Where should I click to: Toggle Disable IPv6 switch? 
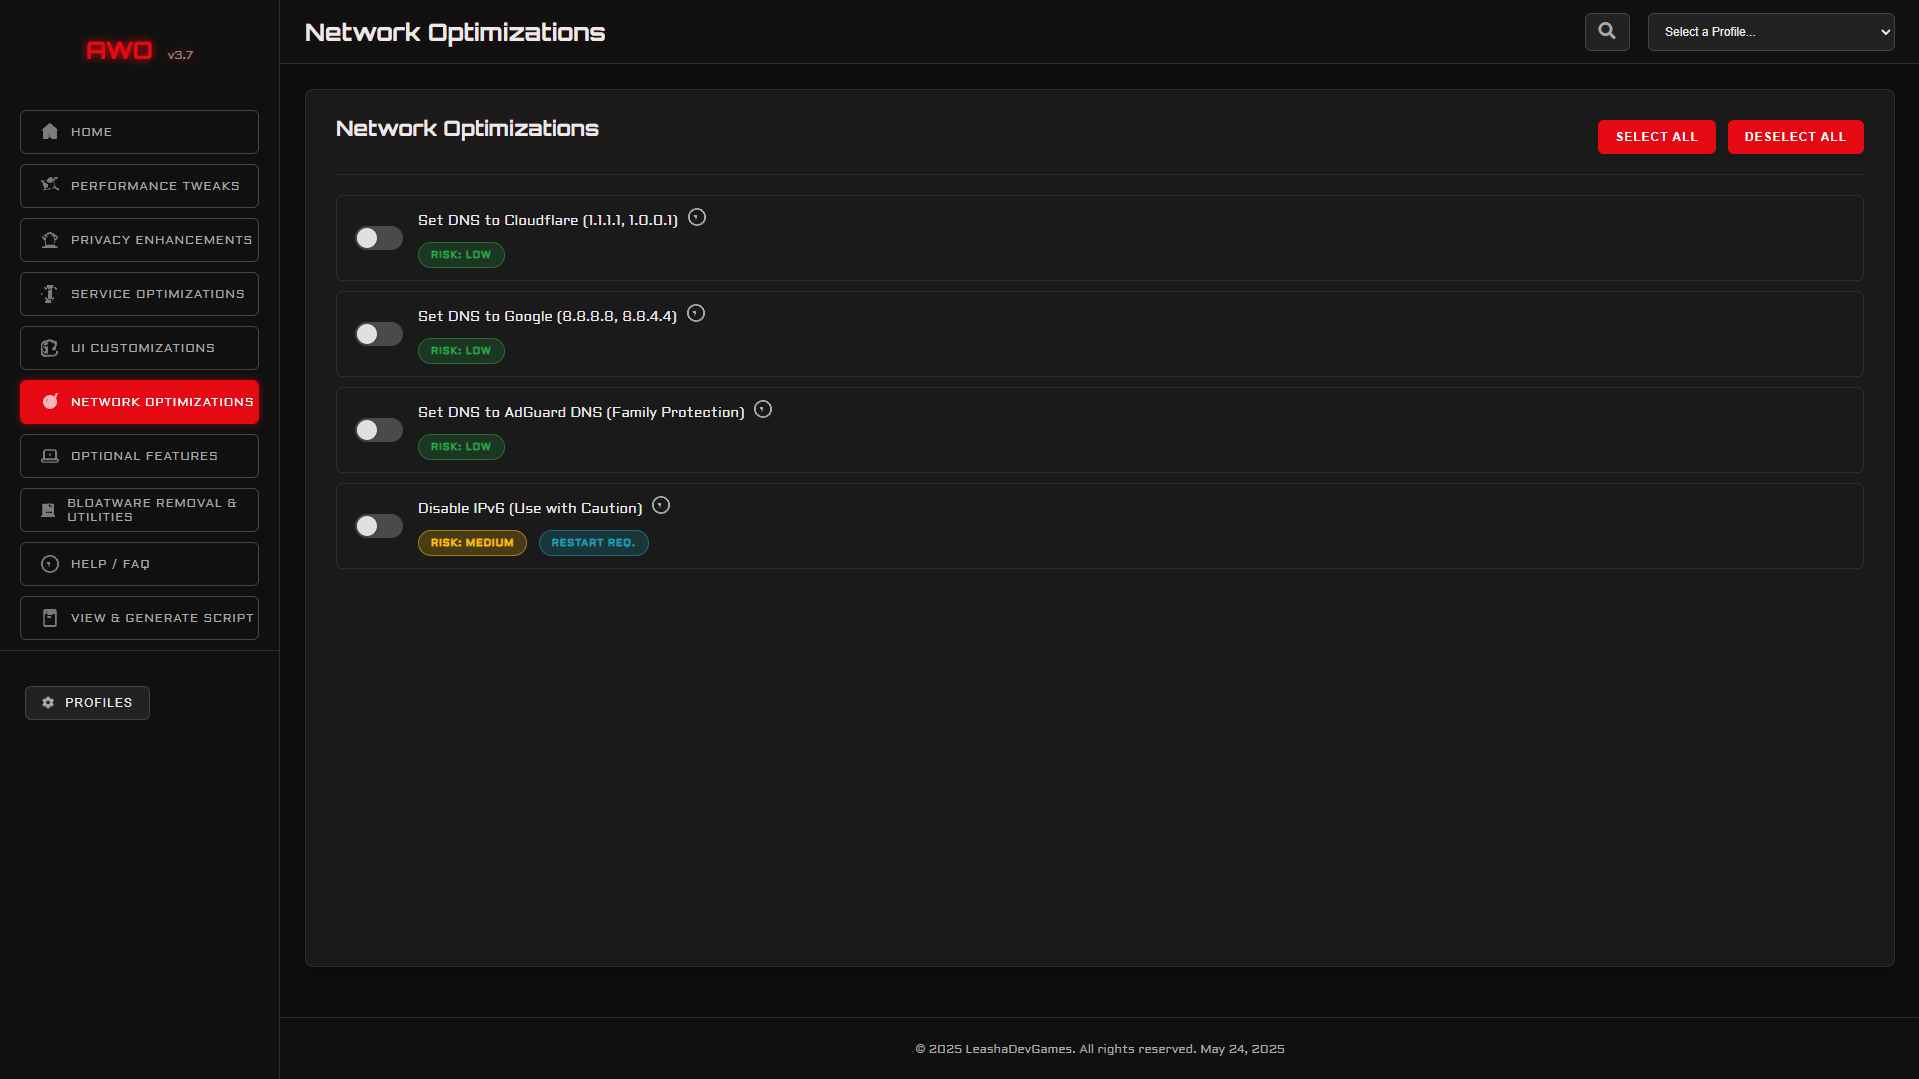[x=379, y=526]
